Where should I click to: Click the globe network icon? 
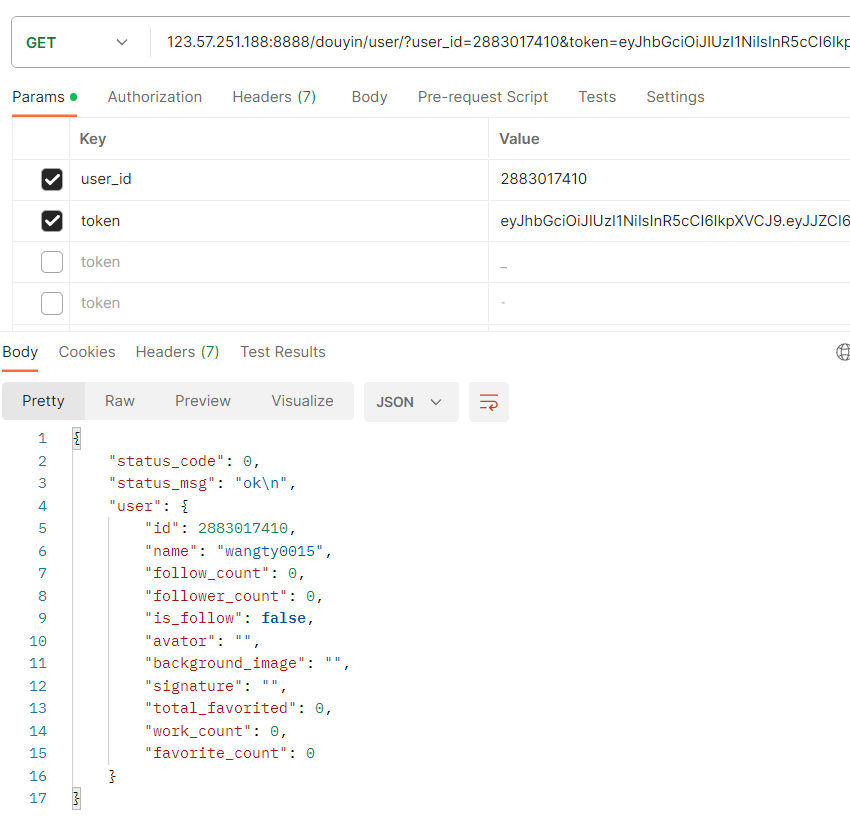click(843, 352)
